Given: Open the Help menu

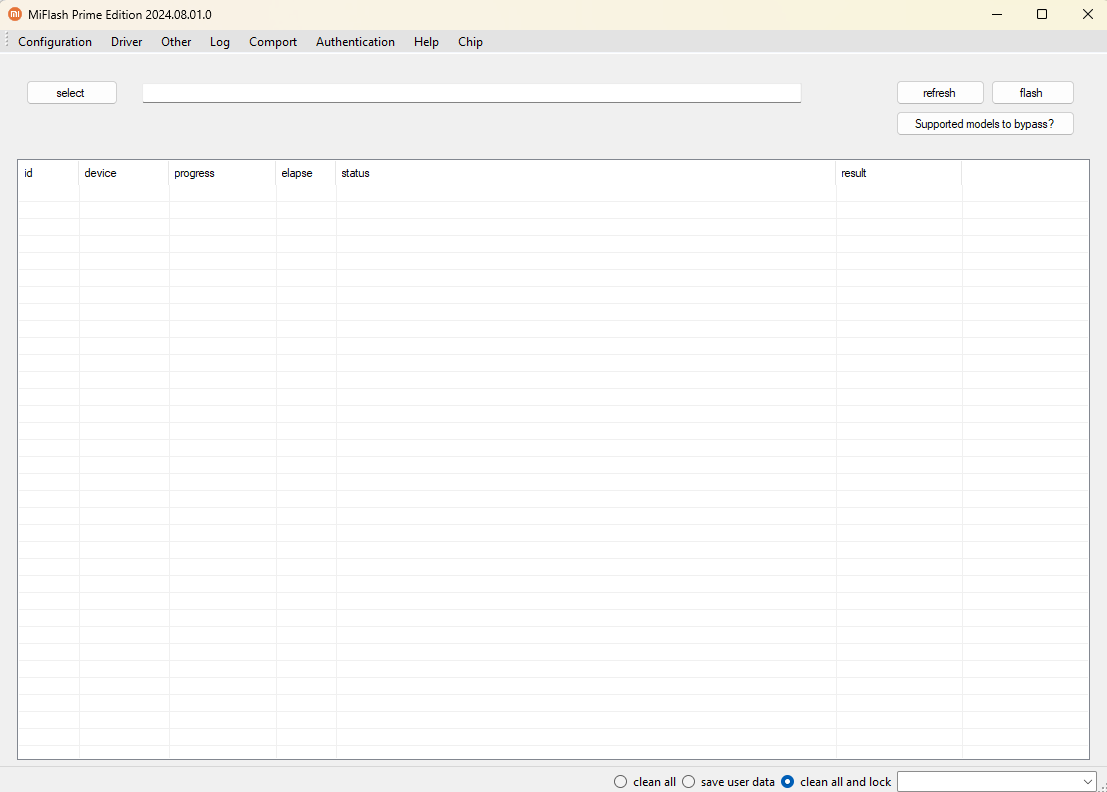Looking at the screenshot, I should (426, 41).
